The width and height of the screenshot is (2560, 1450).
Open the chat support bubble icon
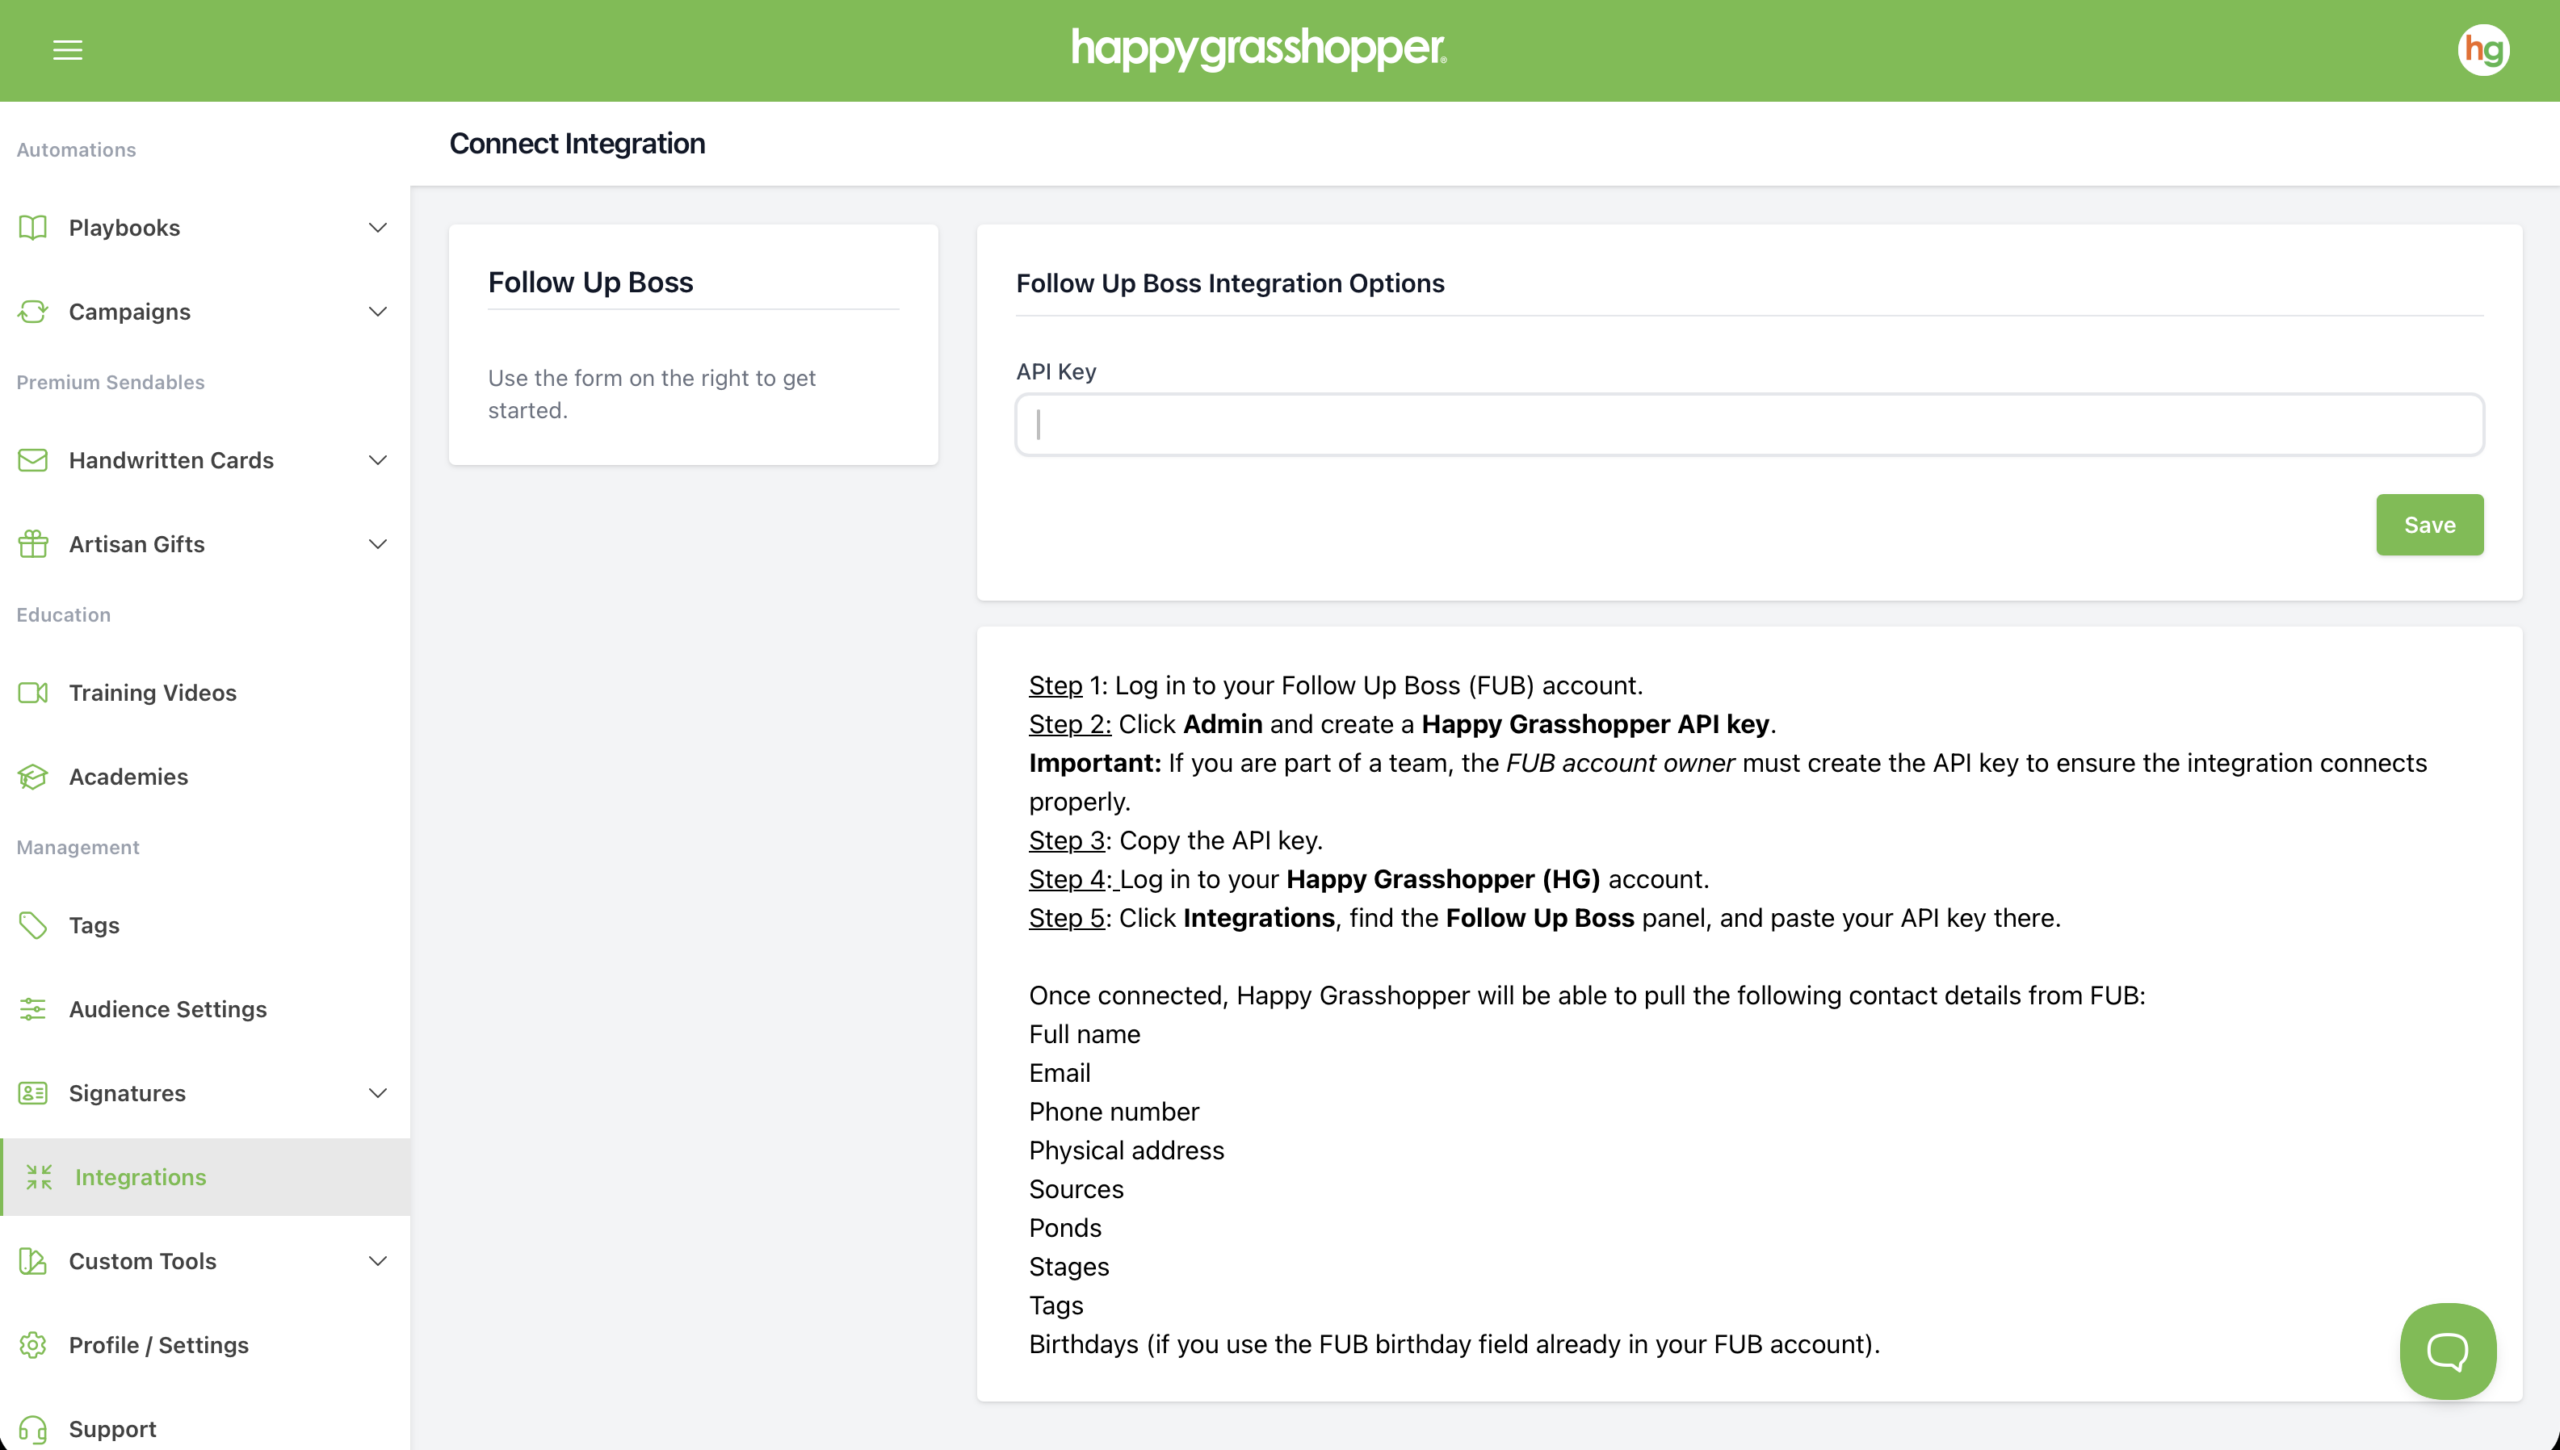coord(2447,1351)
